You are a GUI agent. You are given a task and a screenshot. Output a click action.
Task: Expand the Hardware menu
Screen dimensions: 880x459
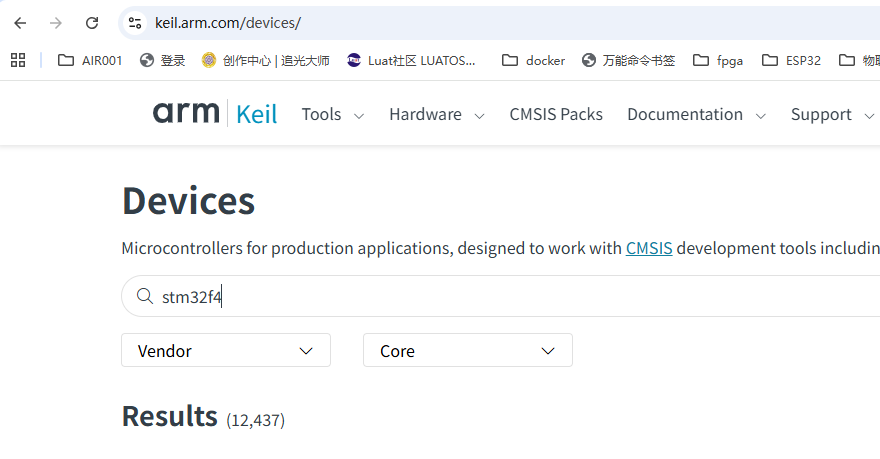(x=437, y=114)
